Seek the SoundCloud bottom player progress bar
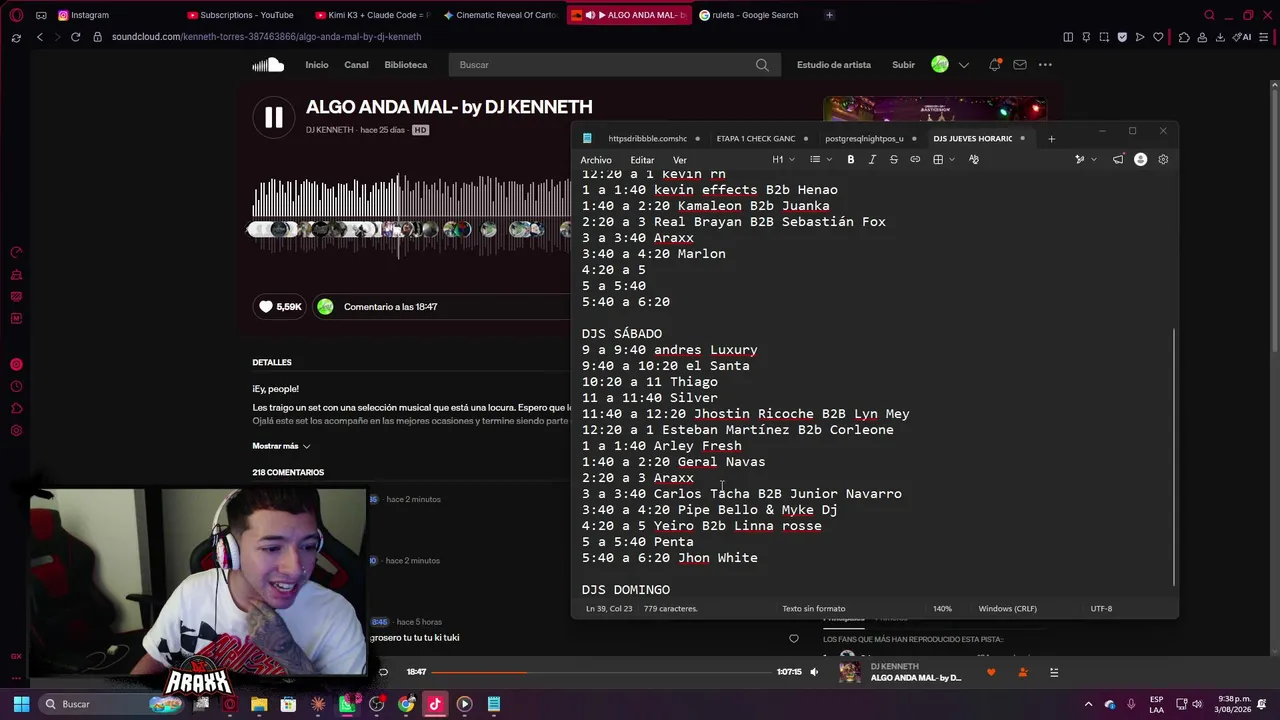Viewport: 1280px width, 720px height. tap(603, 672)
